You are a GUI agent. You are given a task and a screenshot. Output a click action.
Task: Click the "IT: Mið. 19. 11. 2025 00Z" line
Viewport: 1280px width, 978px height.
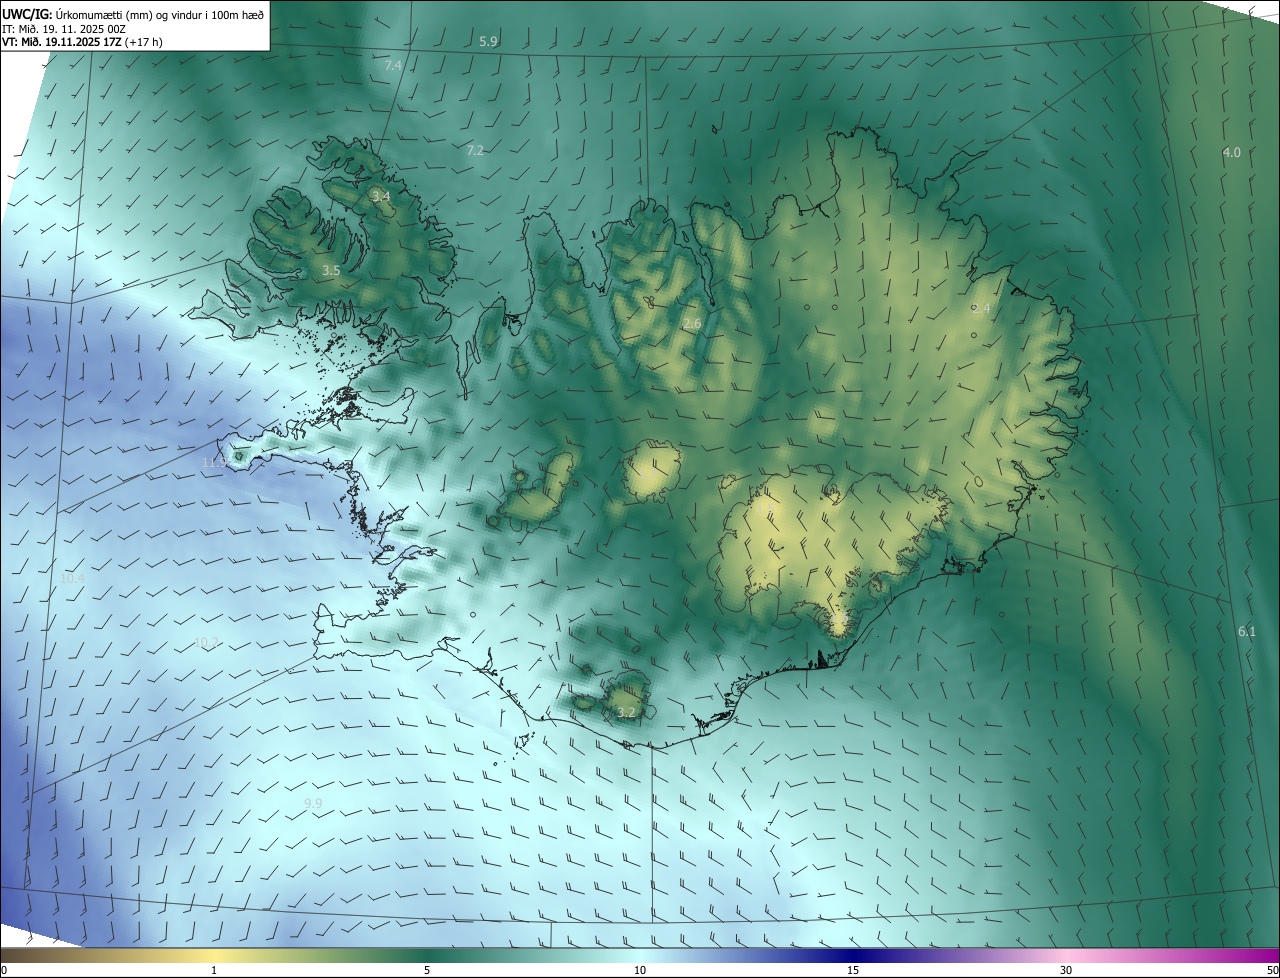point(64,29)
